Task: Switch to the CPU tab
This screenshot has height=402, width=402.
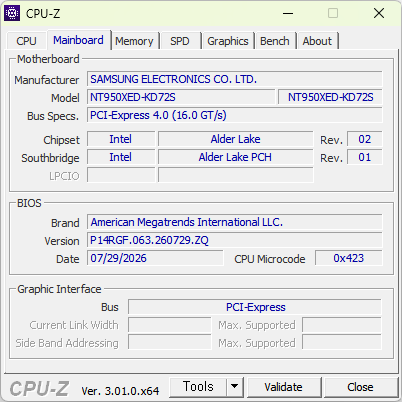Action: [26, 41]
